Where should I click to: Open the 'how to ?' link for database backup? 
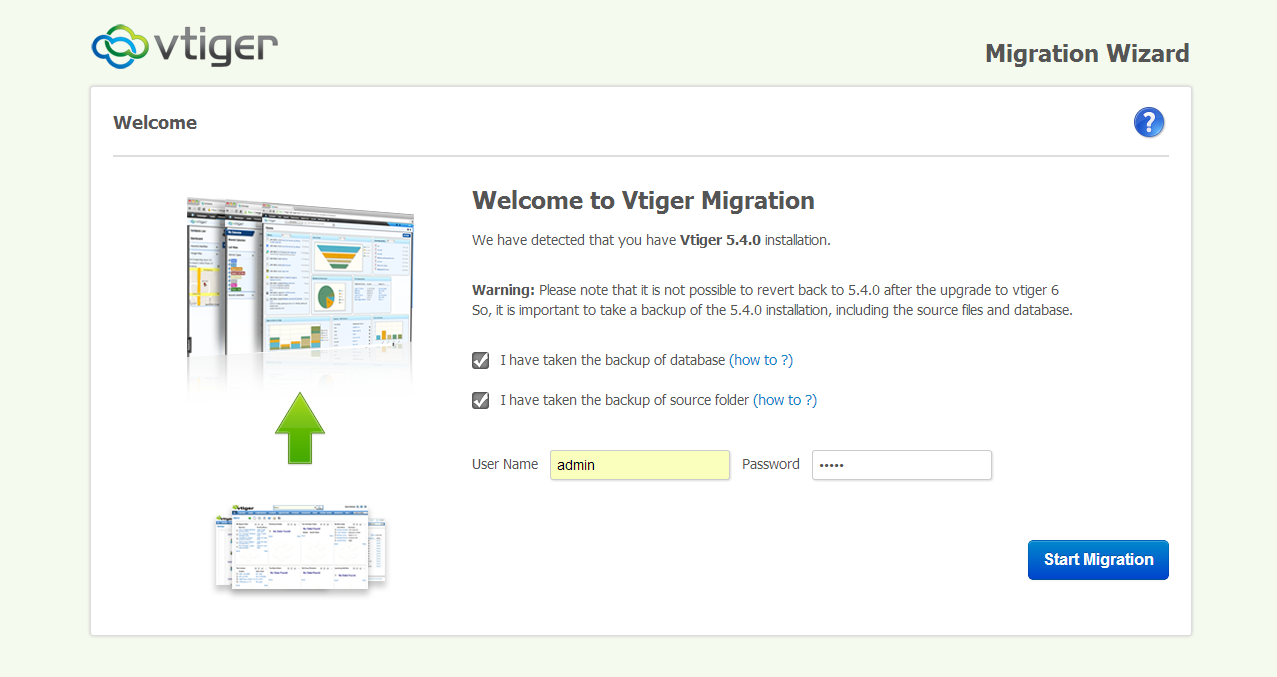click(x=760, y=360)
